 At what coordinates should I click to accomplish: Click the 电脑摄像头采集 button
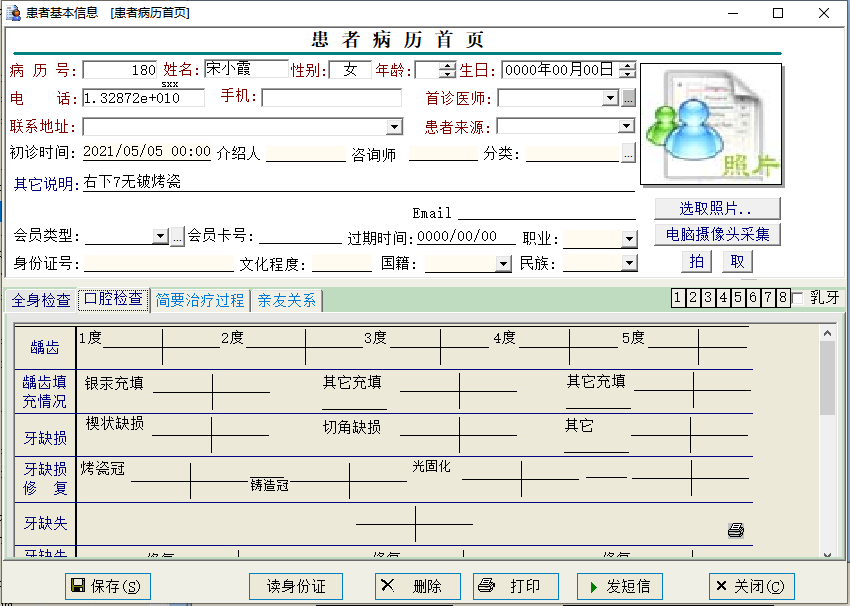[x=717, y=234]
